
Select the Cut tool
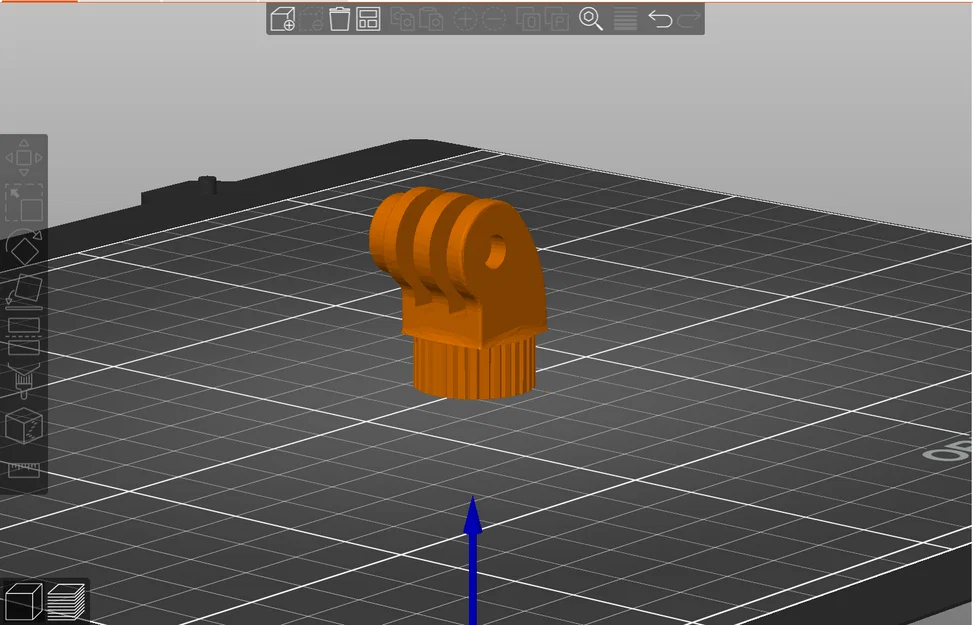click(24, 336)
